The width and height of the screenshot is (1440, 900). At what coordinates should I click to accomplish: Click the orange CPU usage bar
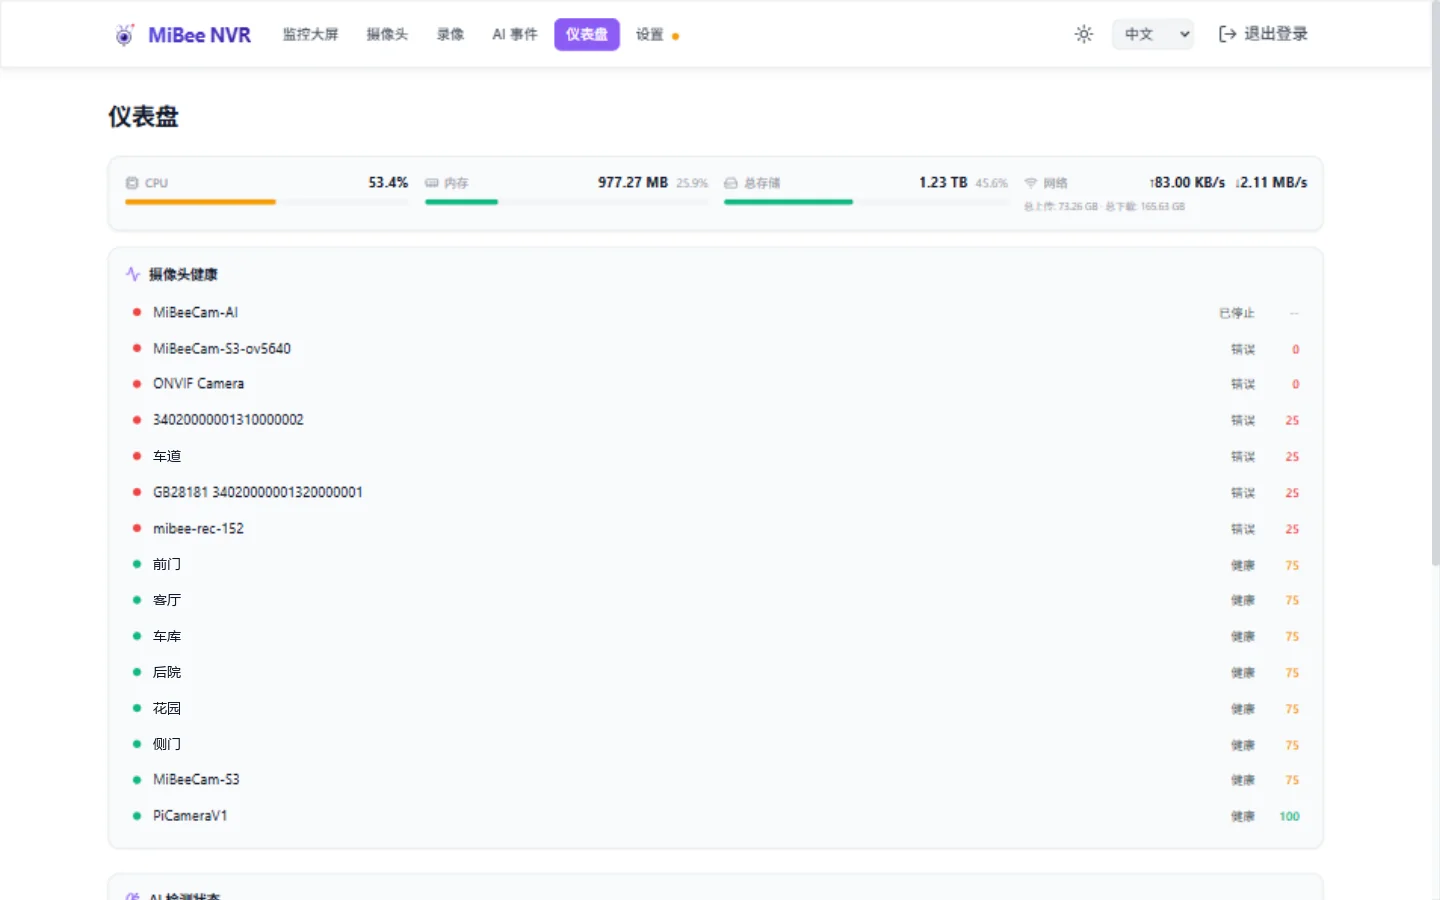click(x=200, y=202)
